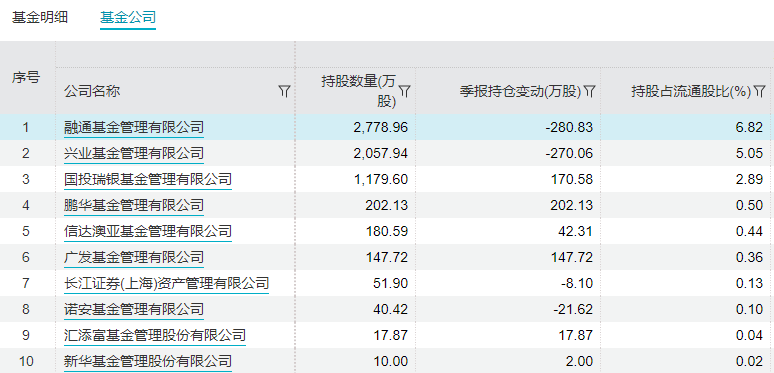Screen dimensions: 774x373
Task: Select change value -270.06
Action: point(569,153)
